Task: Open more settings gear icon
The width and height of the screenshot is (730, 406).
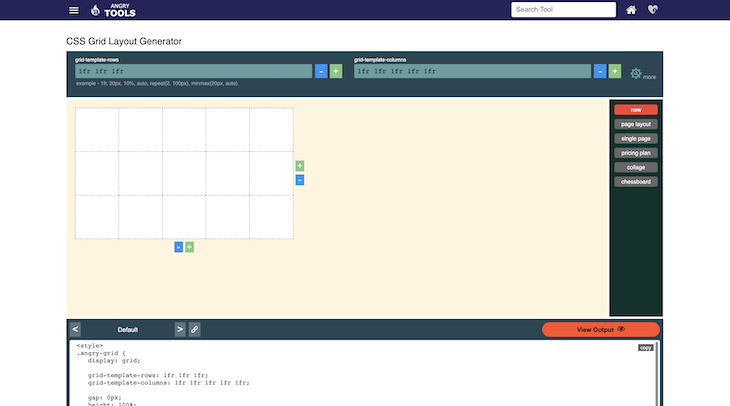Action: (x=635, y=73)
